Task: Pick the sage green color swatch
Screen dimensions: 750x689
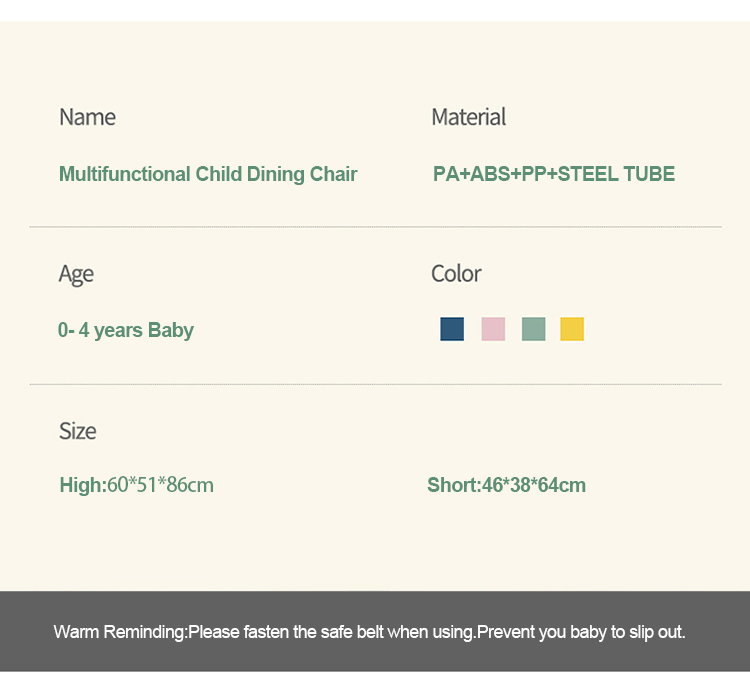Action: tap(533, 329)
